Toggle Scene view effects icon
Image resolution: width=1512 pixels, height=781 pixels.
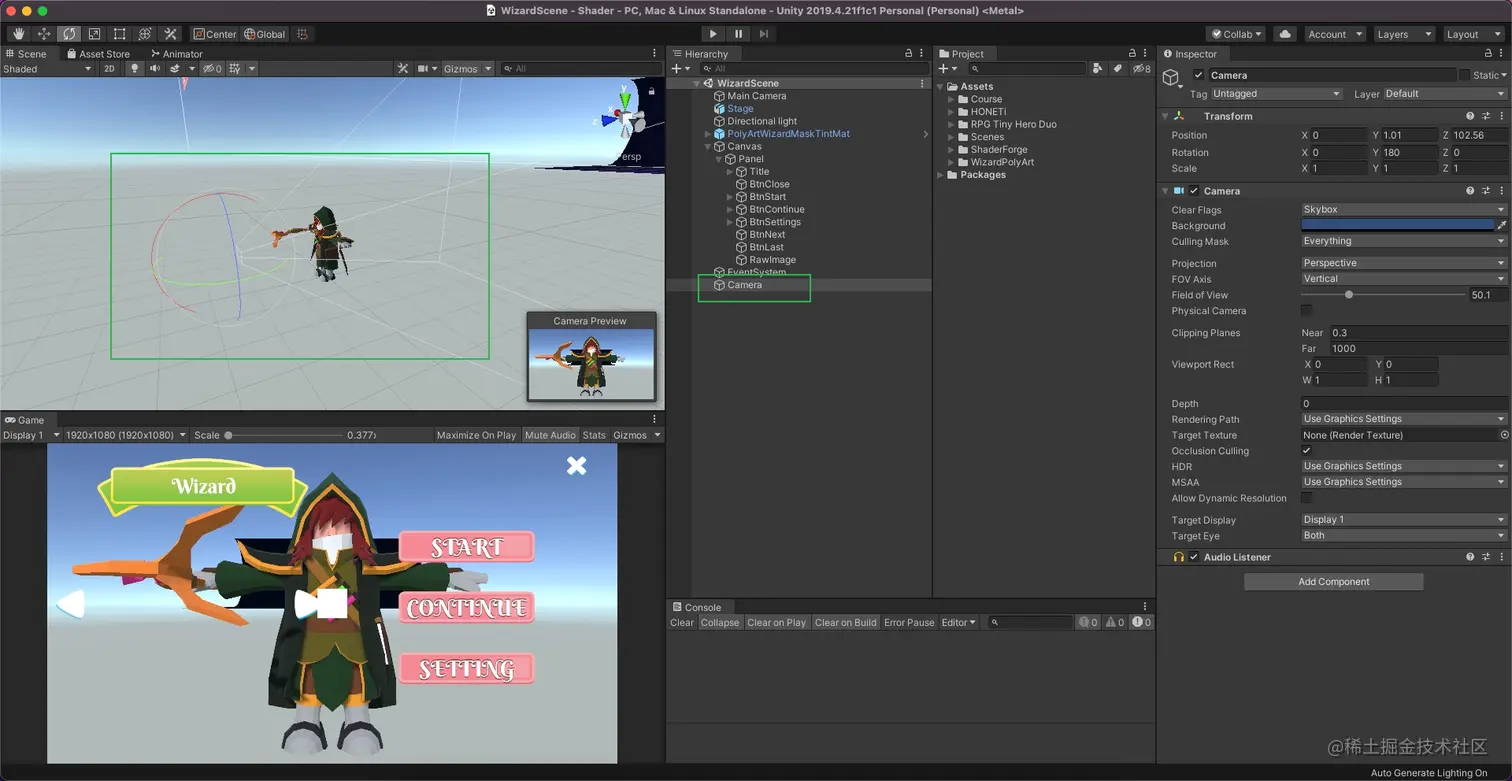(x=174, y=69)
